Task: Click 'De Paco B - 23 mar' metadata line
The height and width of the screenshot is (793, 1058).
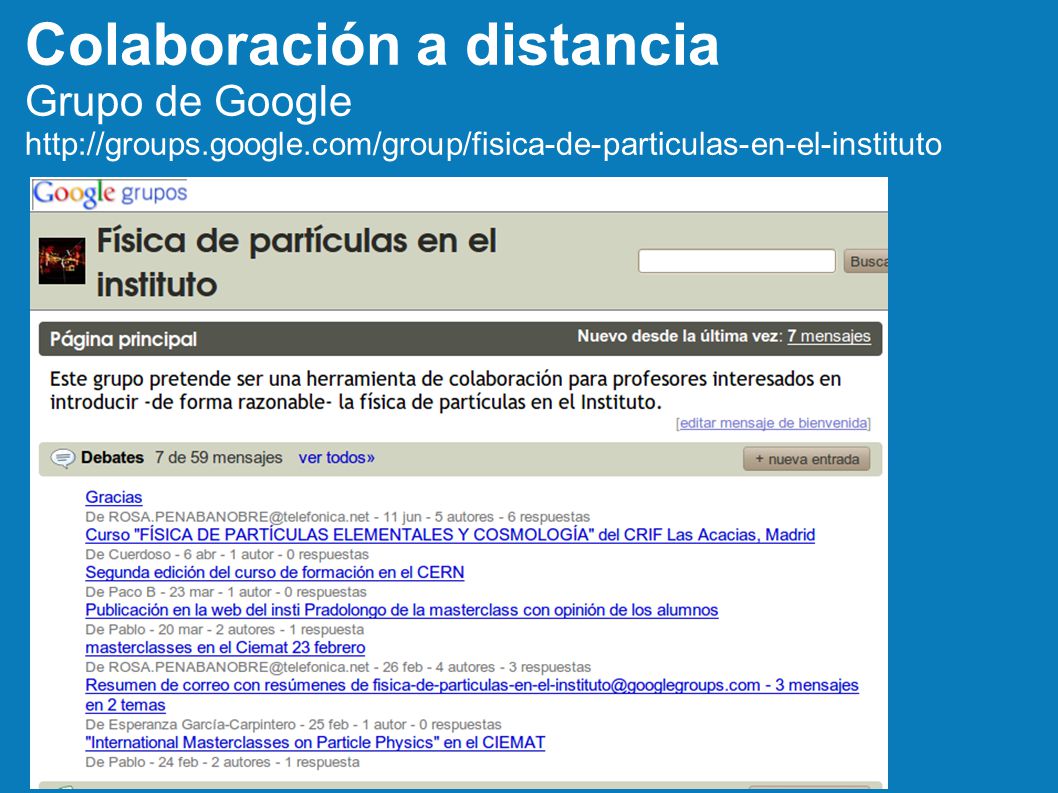Action: point(225,593)
